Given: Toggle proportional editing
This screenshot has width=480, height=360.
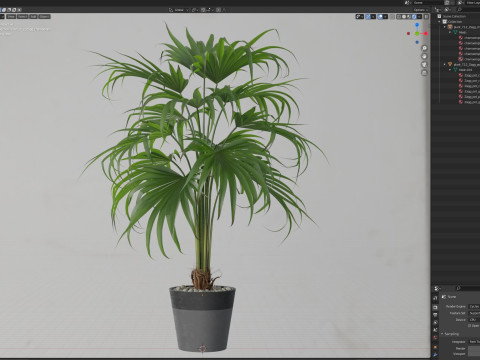Looking at the screenshot, I should (x=218, y=10).
